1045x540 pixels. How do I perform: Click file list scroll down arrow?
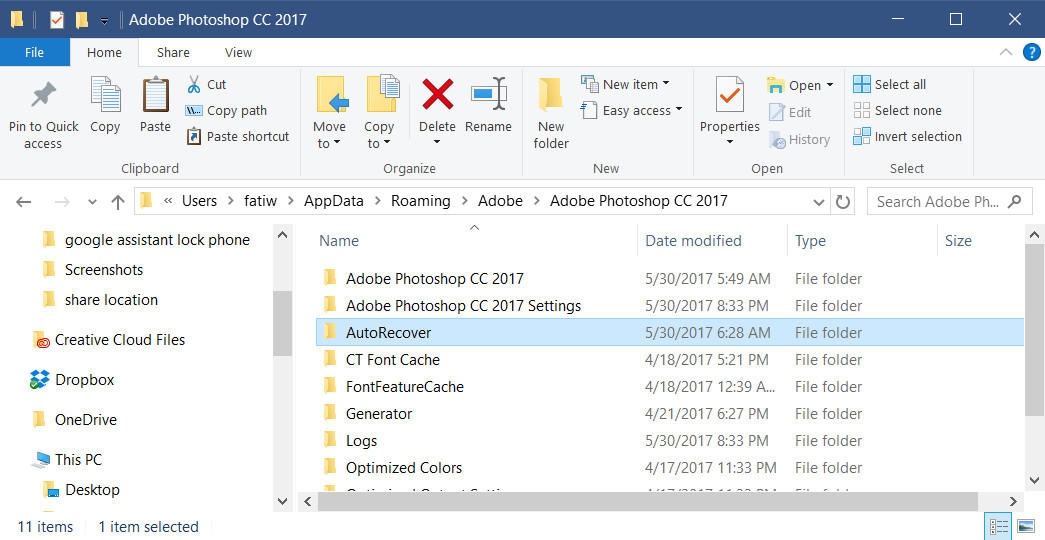pyautogui.click(x=1034, y=480)
